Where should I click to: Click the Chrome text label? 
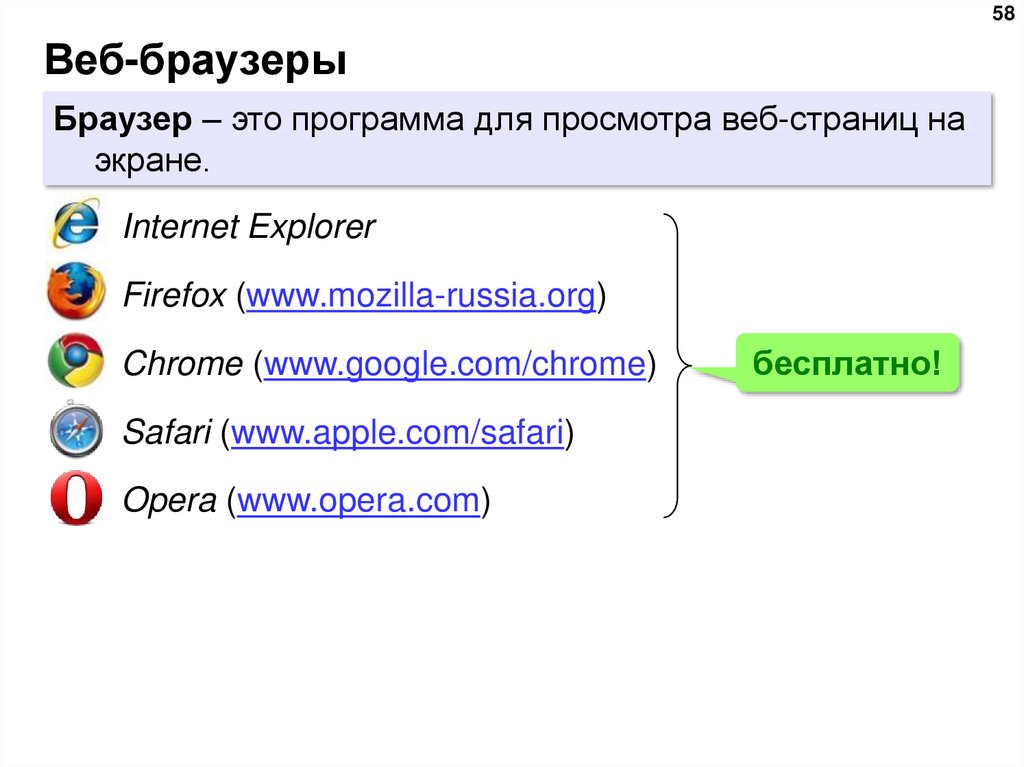(x=182, y=365)
